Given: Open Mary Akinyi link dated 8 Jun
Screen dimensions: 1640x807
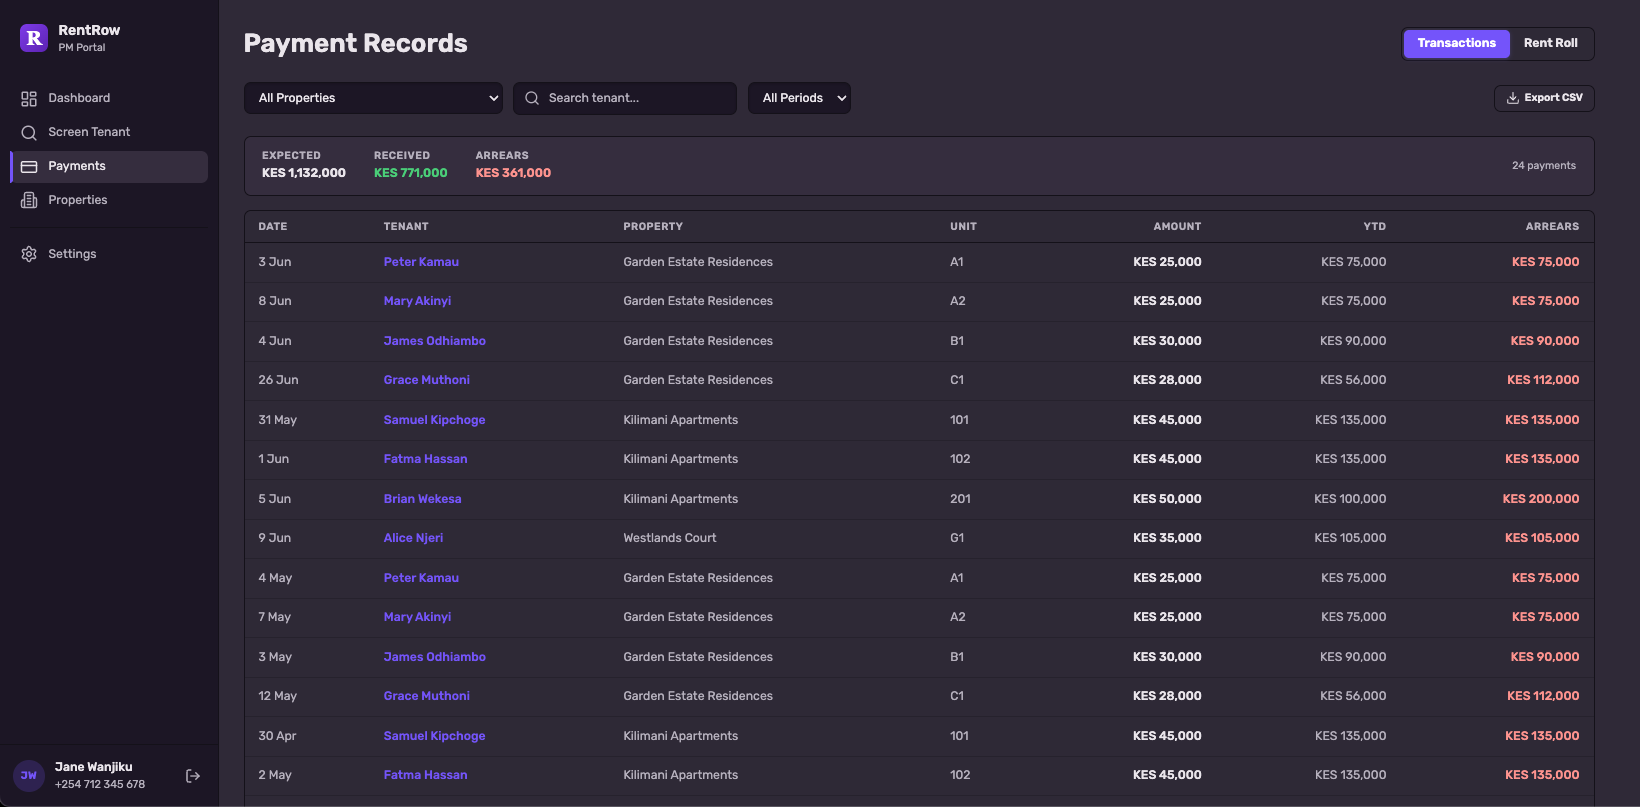Looking at the screenshot, I should point(417,301).
